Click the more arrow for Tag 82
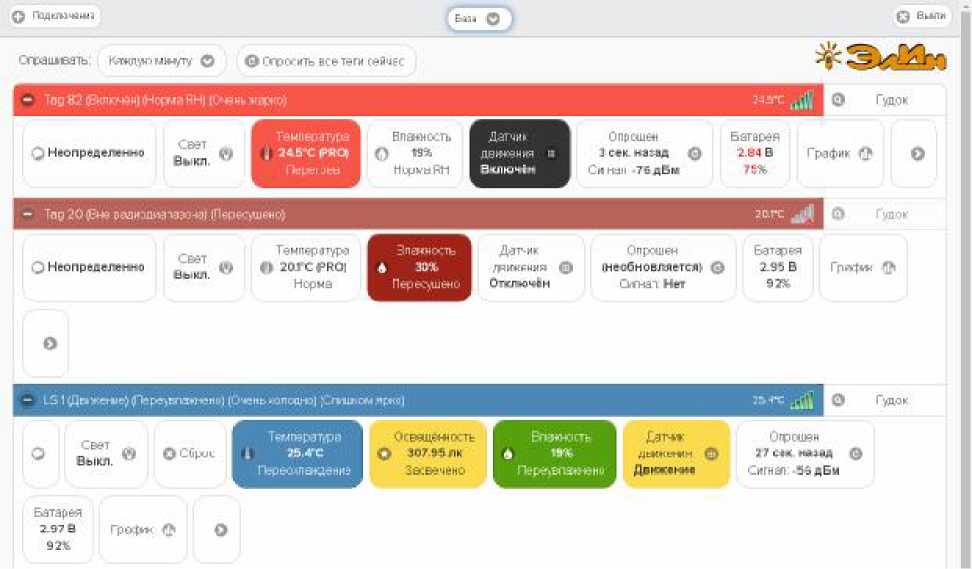 pyautogui.click(x=914, y=153)
